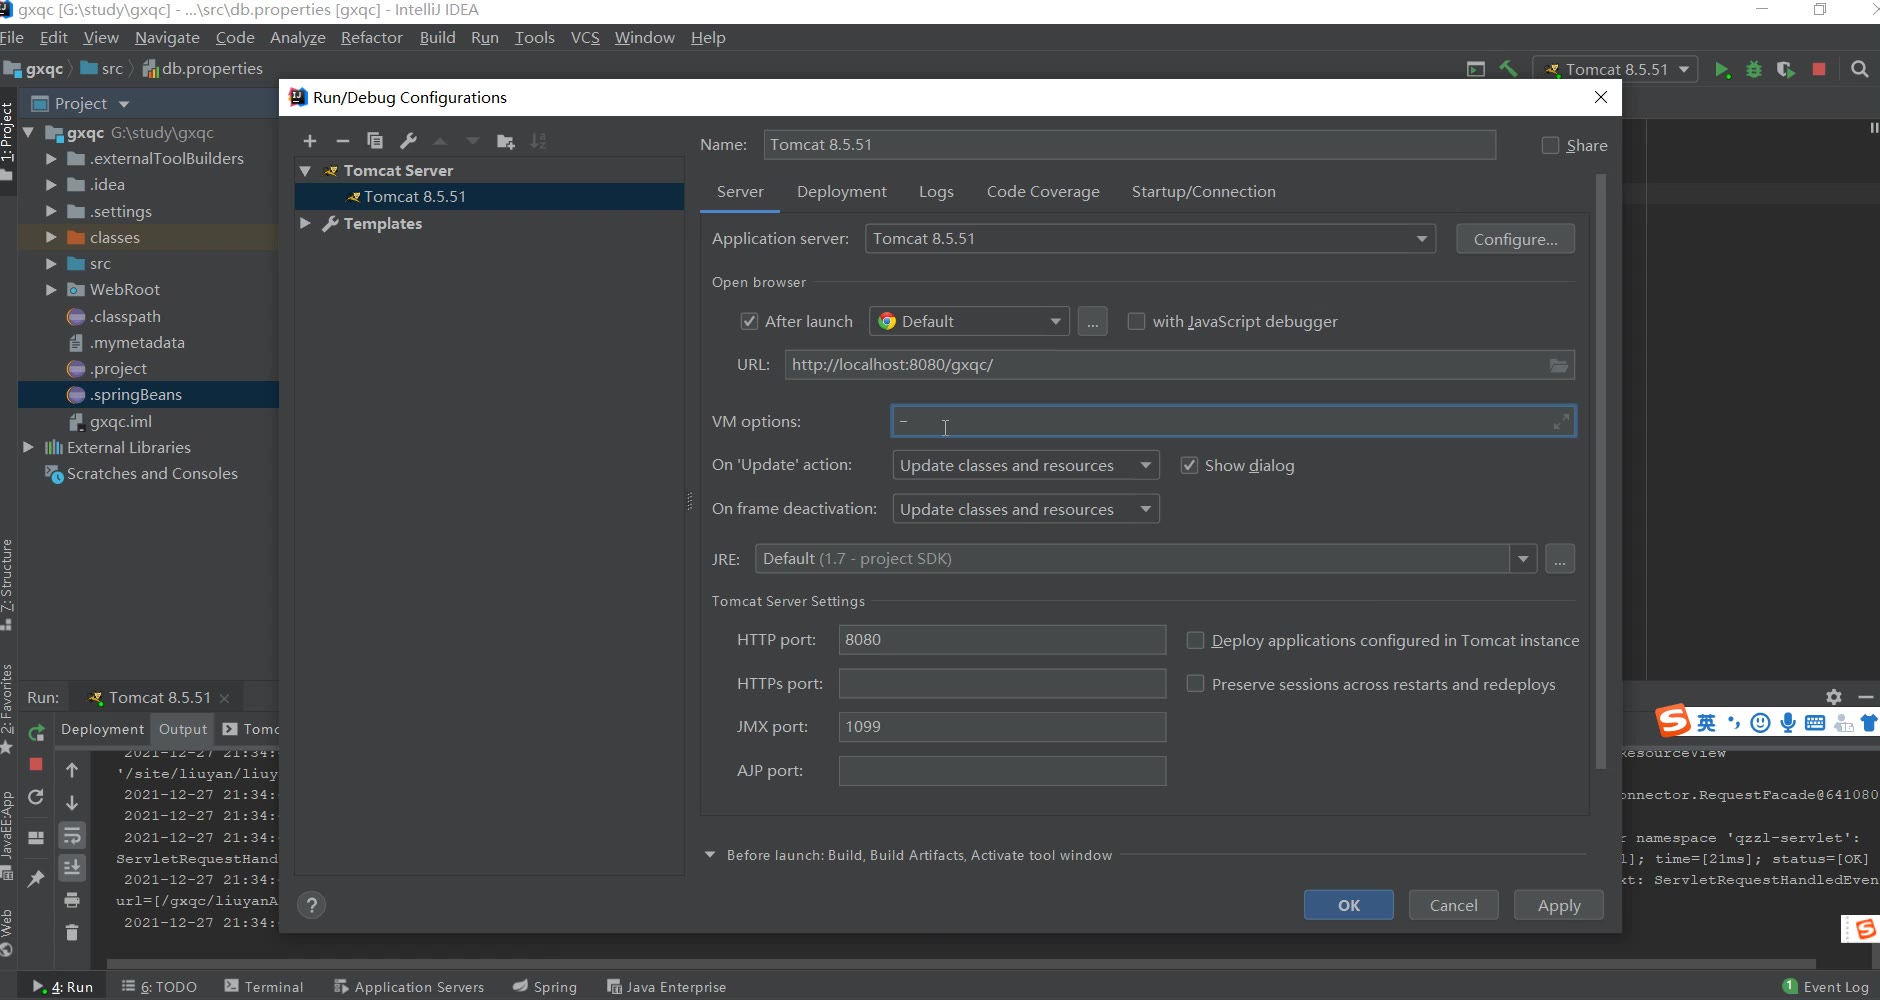This screenshot has width=1880, height=1000.
Task: Open Search Everywhere magnifier icon
Action: pos(1860,69)
